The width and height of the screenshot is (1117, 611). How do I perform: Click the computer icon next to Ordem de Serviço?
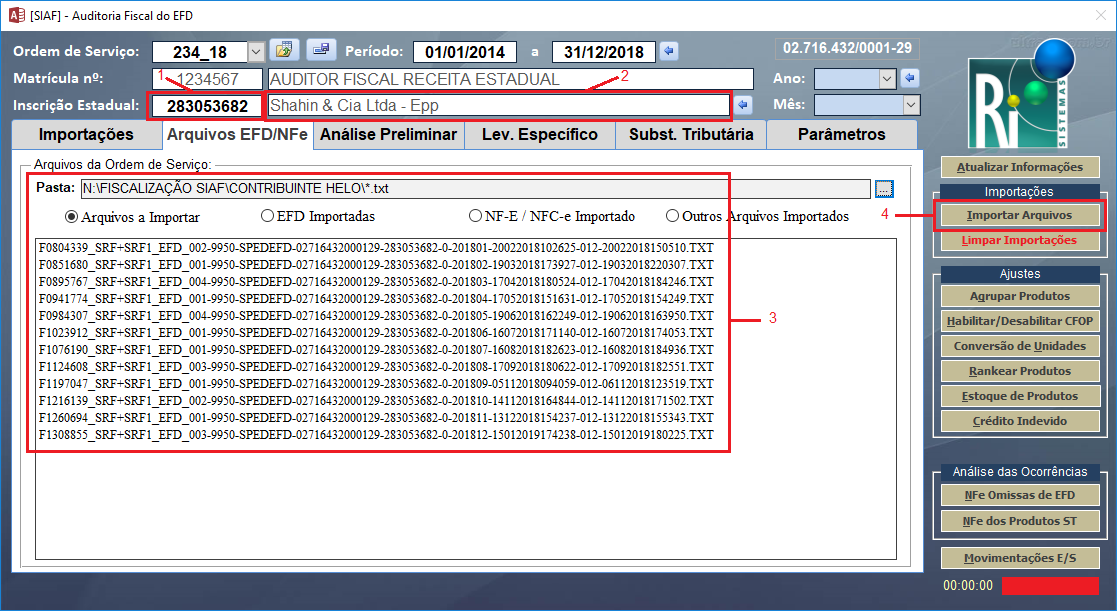coord(320,50)
